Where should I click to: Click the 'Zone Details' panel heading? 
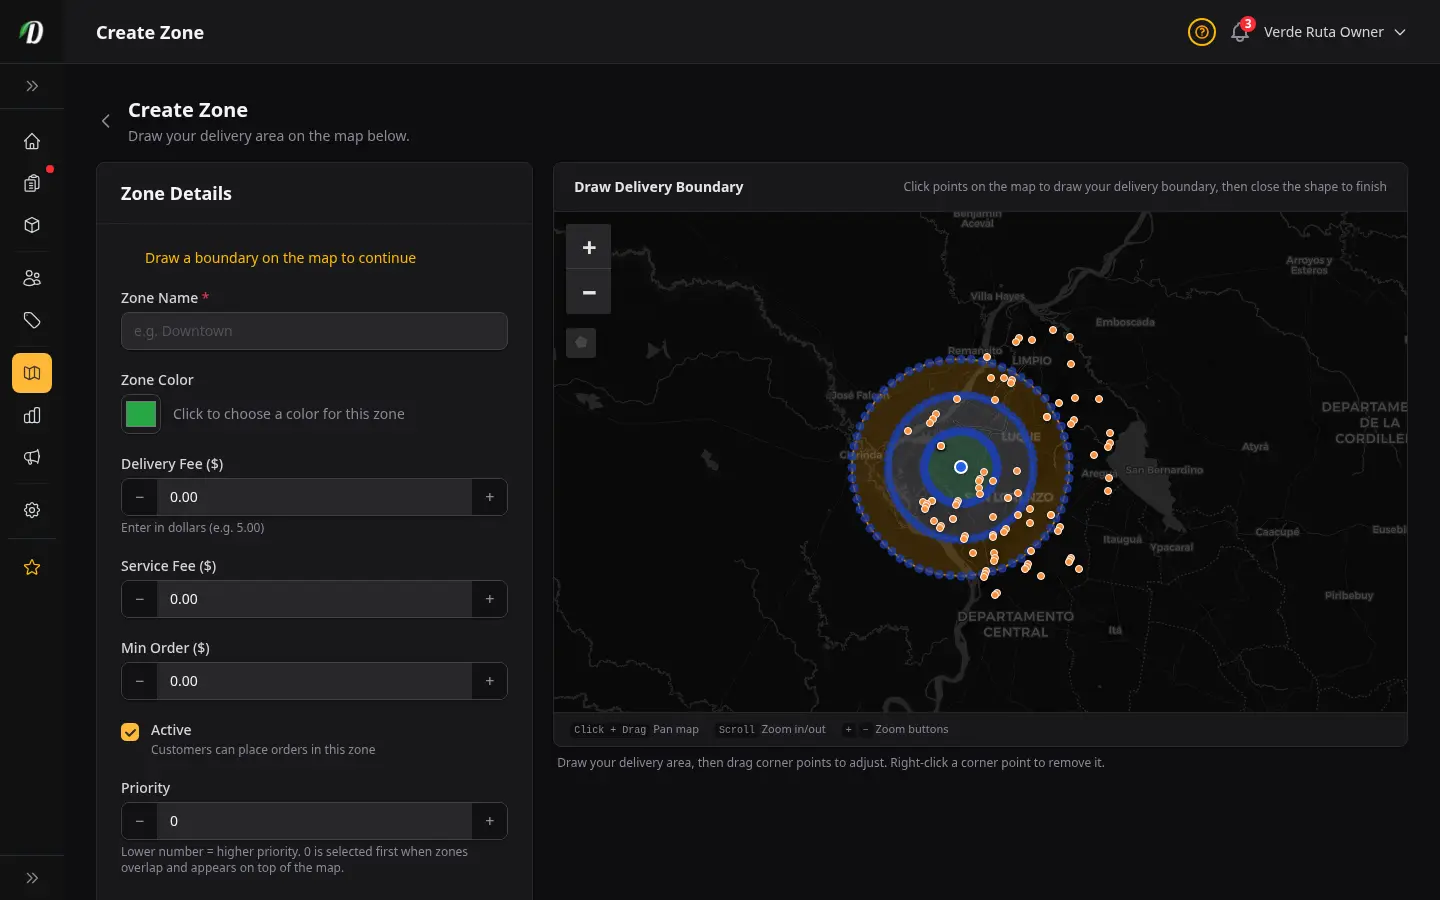click(x=176, y=194)
